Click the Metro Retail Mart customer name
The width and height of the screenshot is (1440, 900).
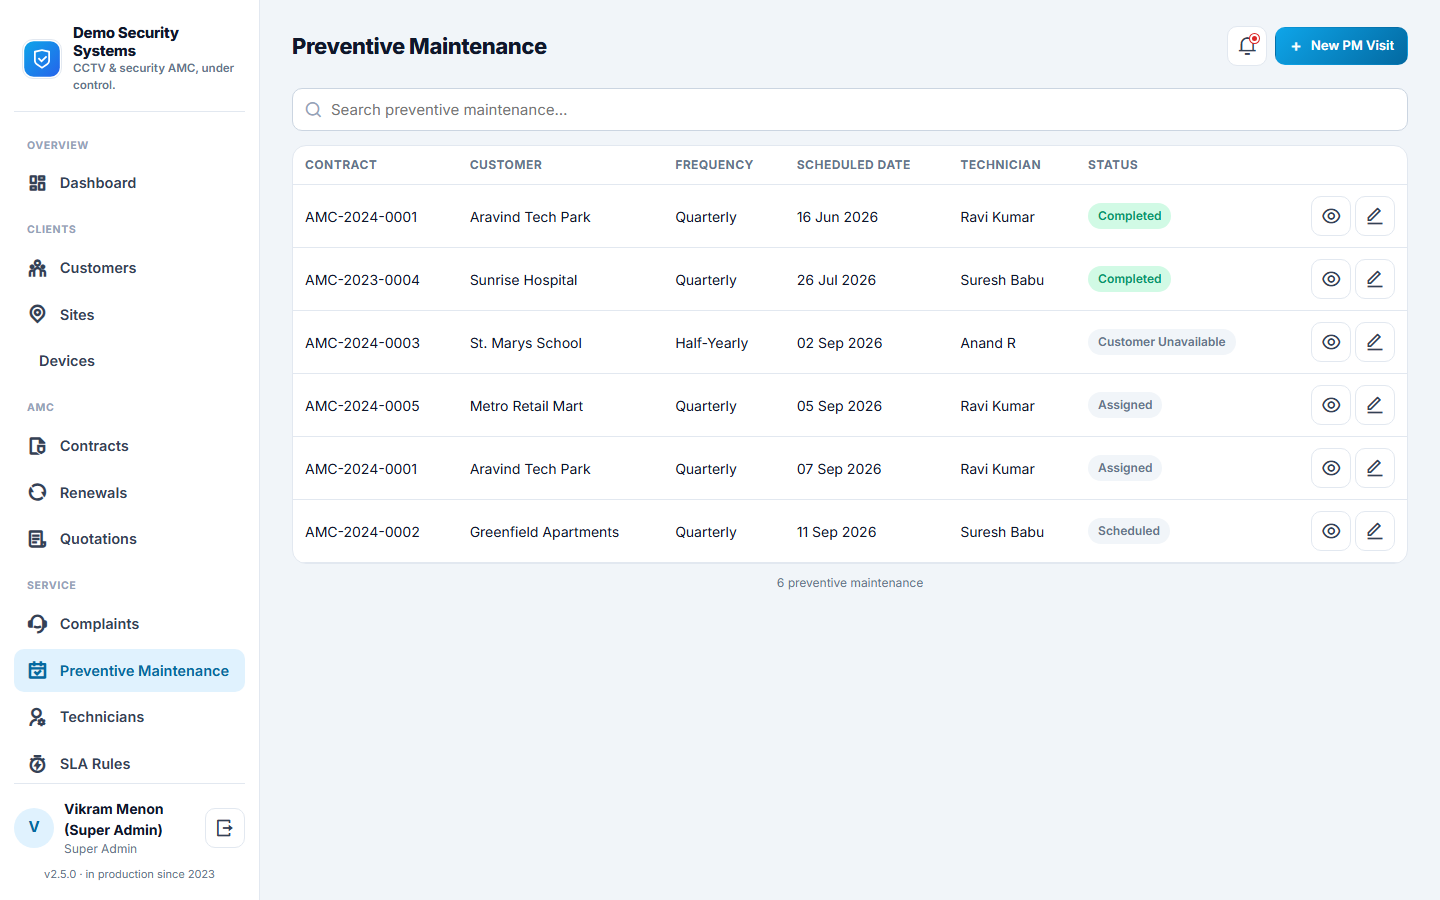click(x=526, y=406)
